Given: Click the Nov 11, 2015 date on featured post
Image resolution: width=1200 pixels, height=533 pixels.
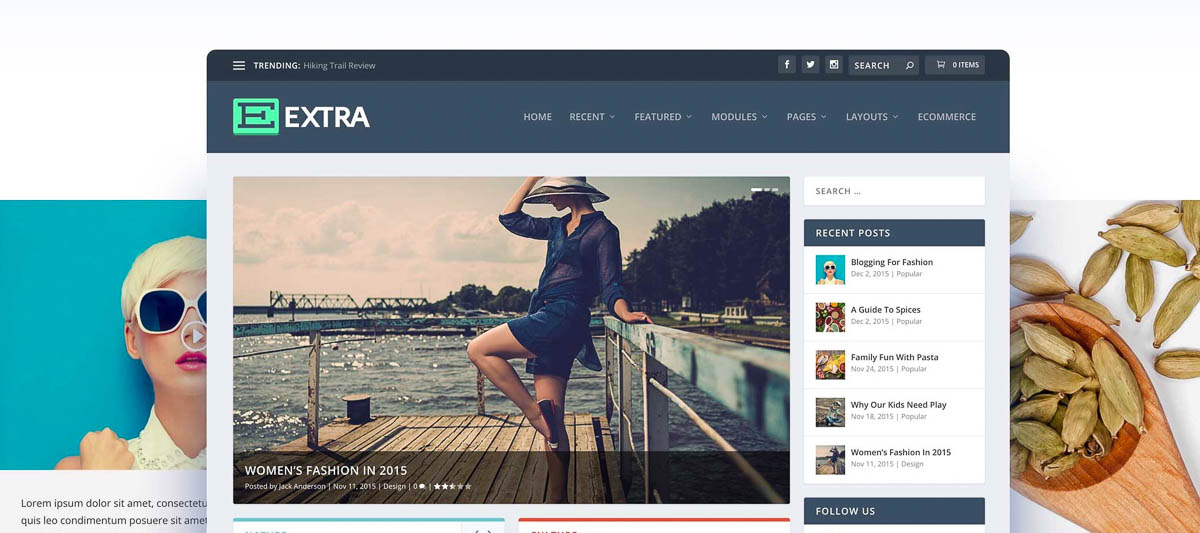Looking at the screenshot, I should [355, 487].
